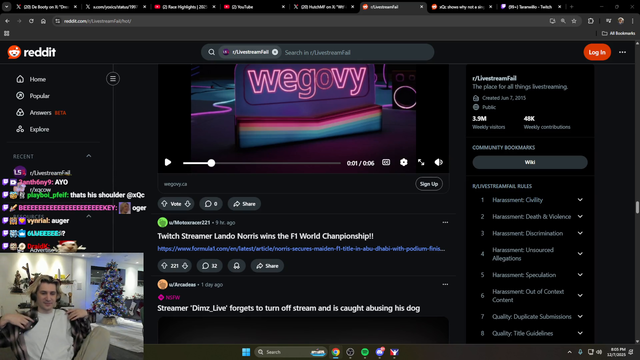This screenshot has width=640, height=360.
Task: Play the wegovy video
Action: click(x=168, y=162)
